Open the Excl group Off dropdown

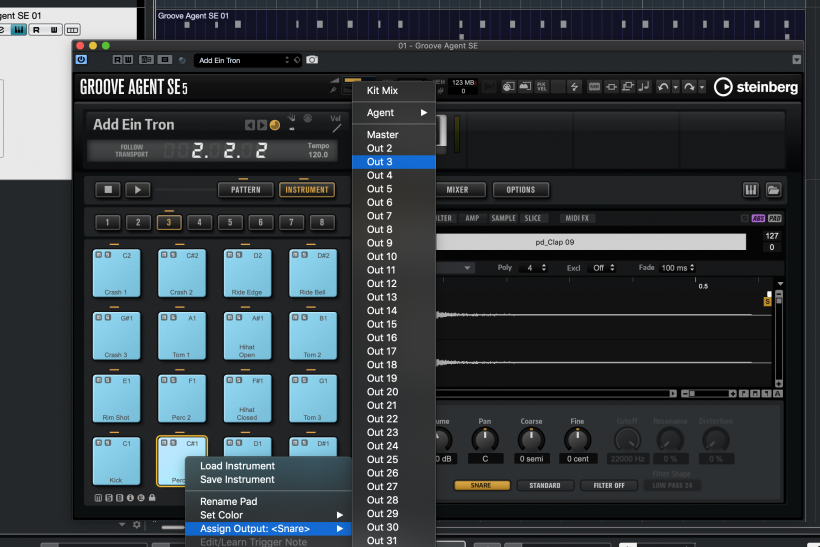[601, 268]
